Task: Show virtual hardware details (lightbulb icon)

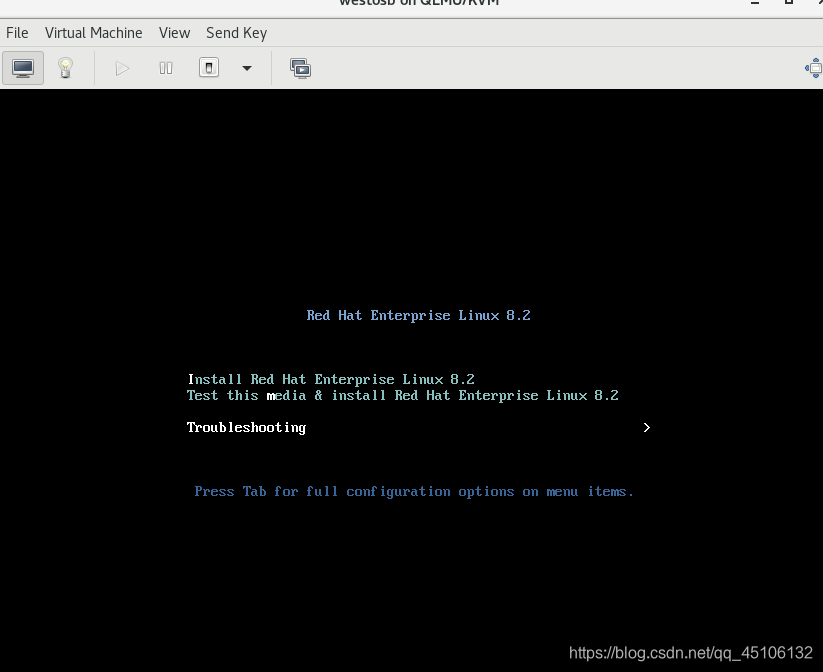Action: [x=65, y=68]
